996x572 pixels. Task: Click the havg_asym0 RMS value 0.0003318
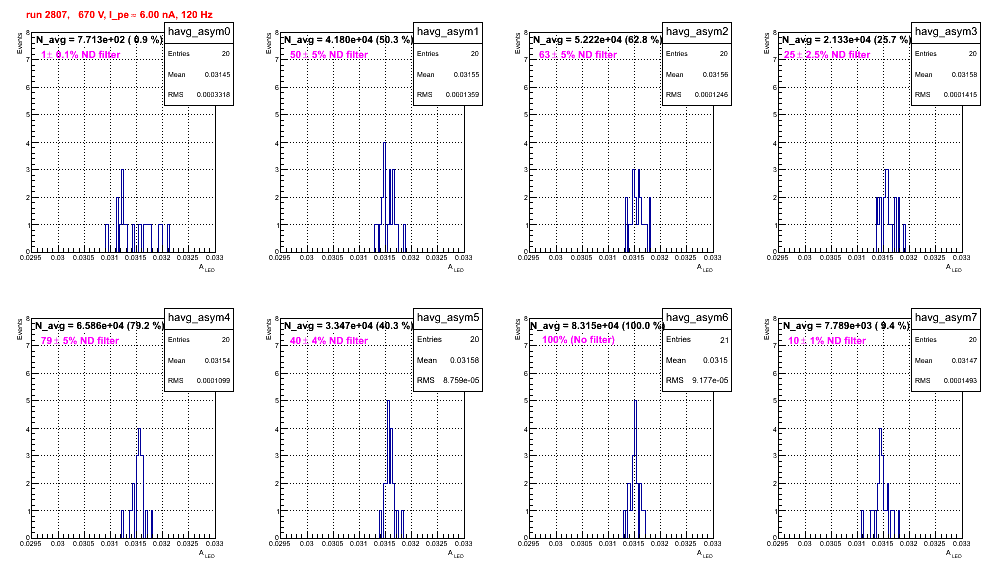click(213, 95)
